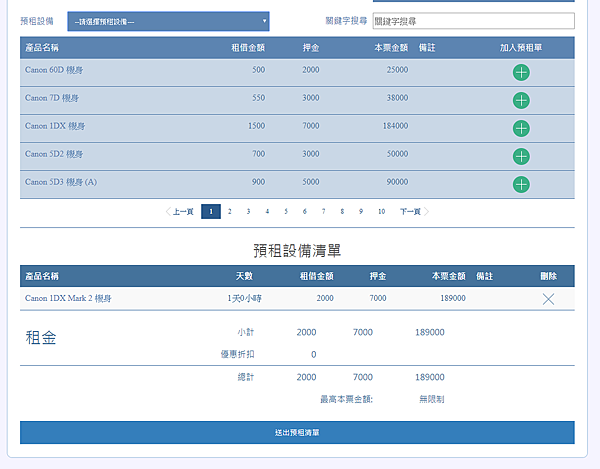Viewport: 600px width, 469px height.
Task: Jump to pagination page 9
Action: [x=361, y=212]
